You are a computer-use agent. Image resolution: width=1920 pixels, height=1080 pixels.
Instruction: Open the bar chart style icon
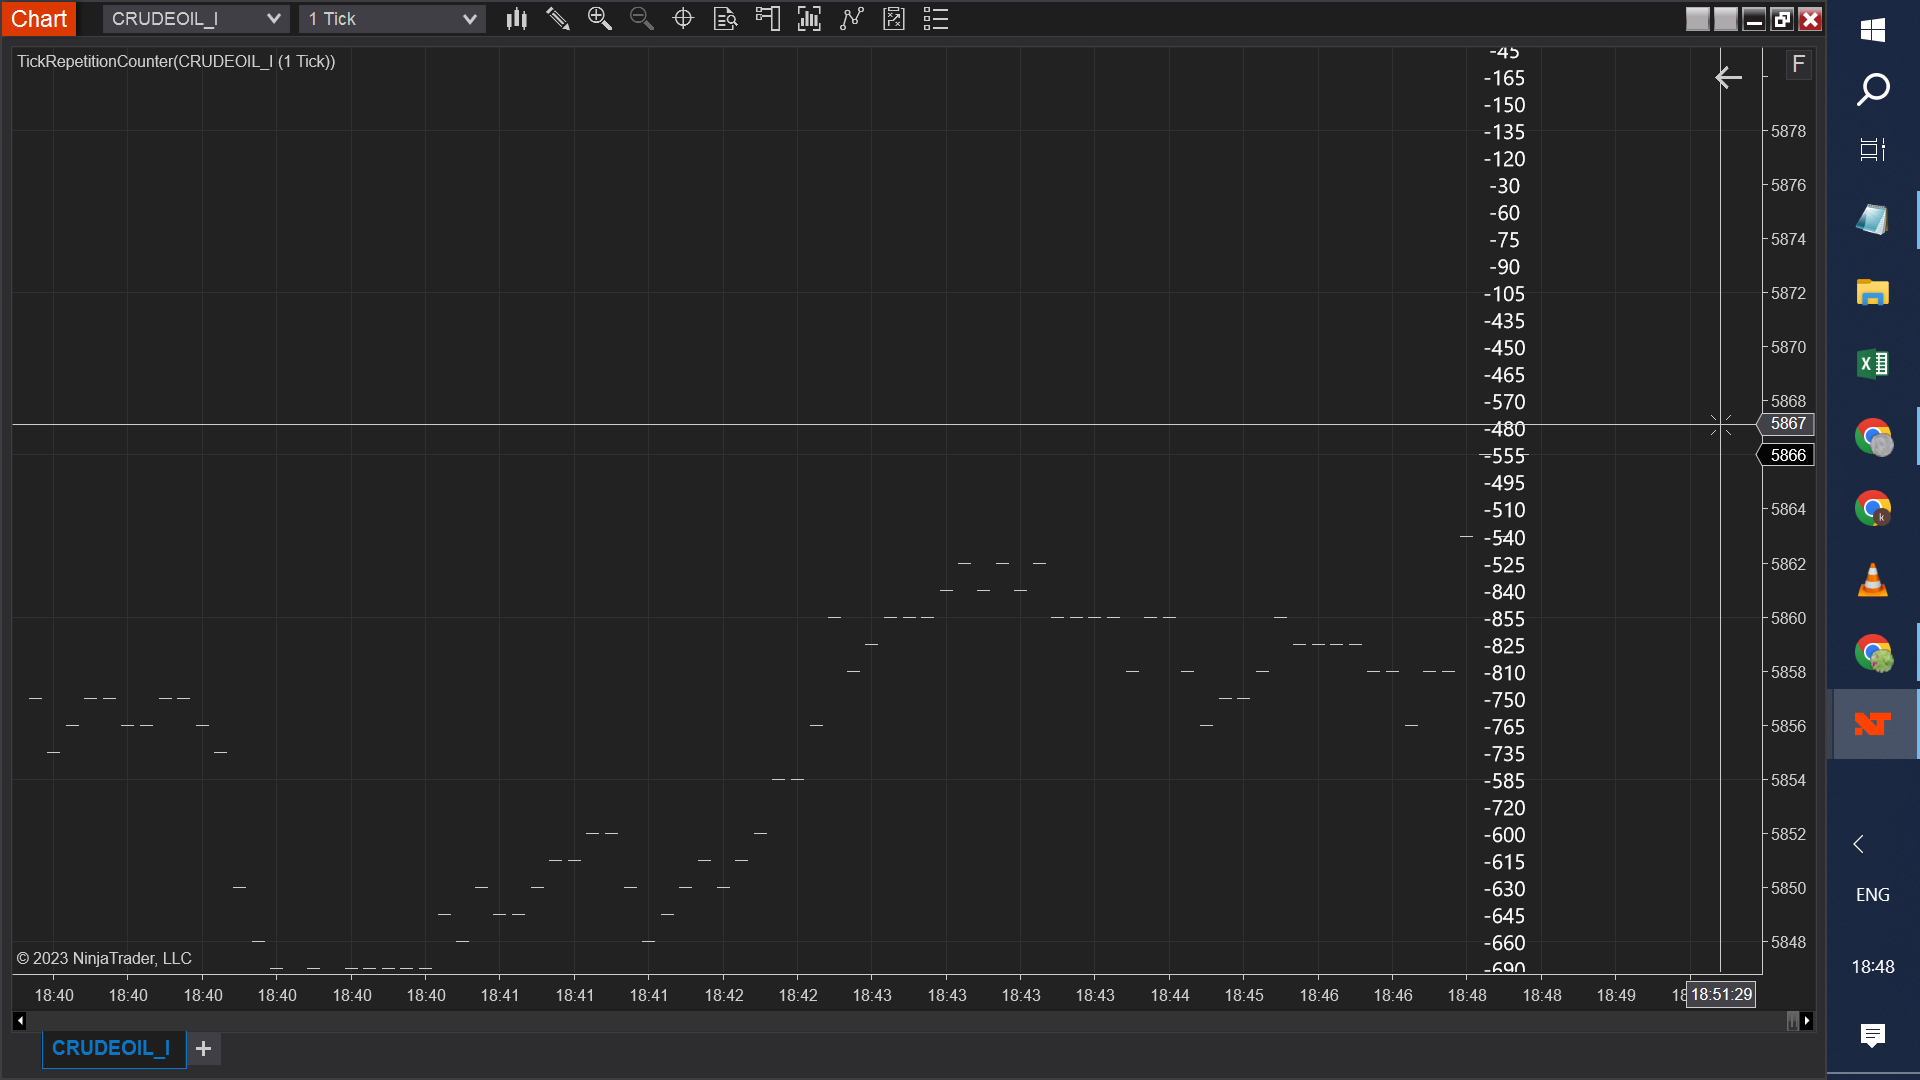[x=516, y=19]
